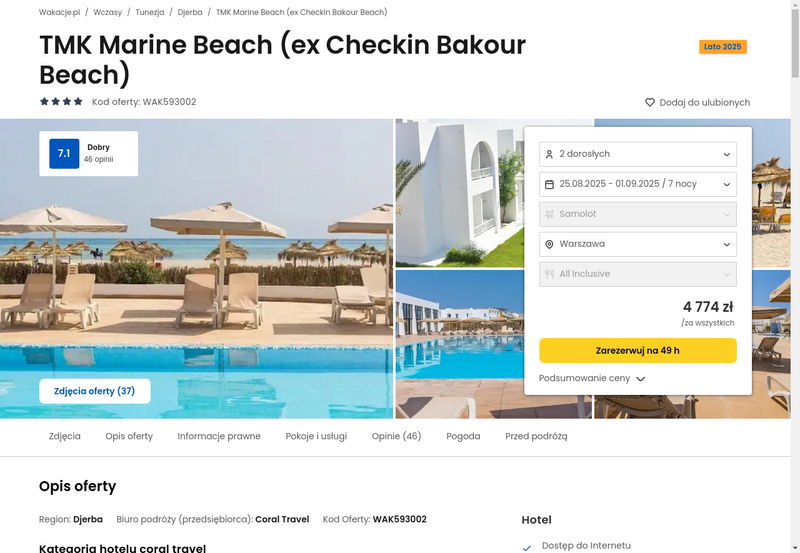Click the page vertical scrollbar

click(795, 276)
